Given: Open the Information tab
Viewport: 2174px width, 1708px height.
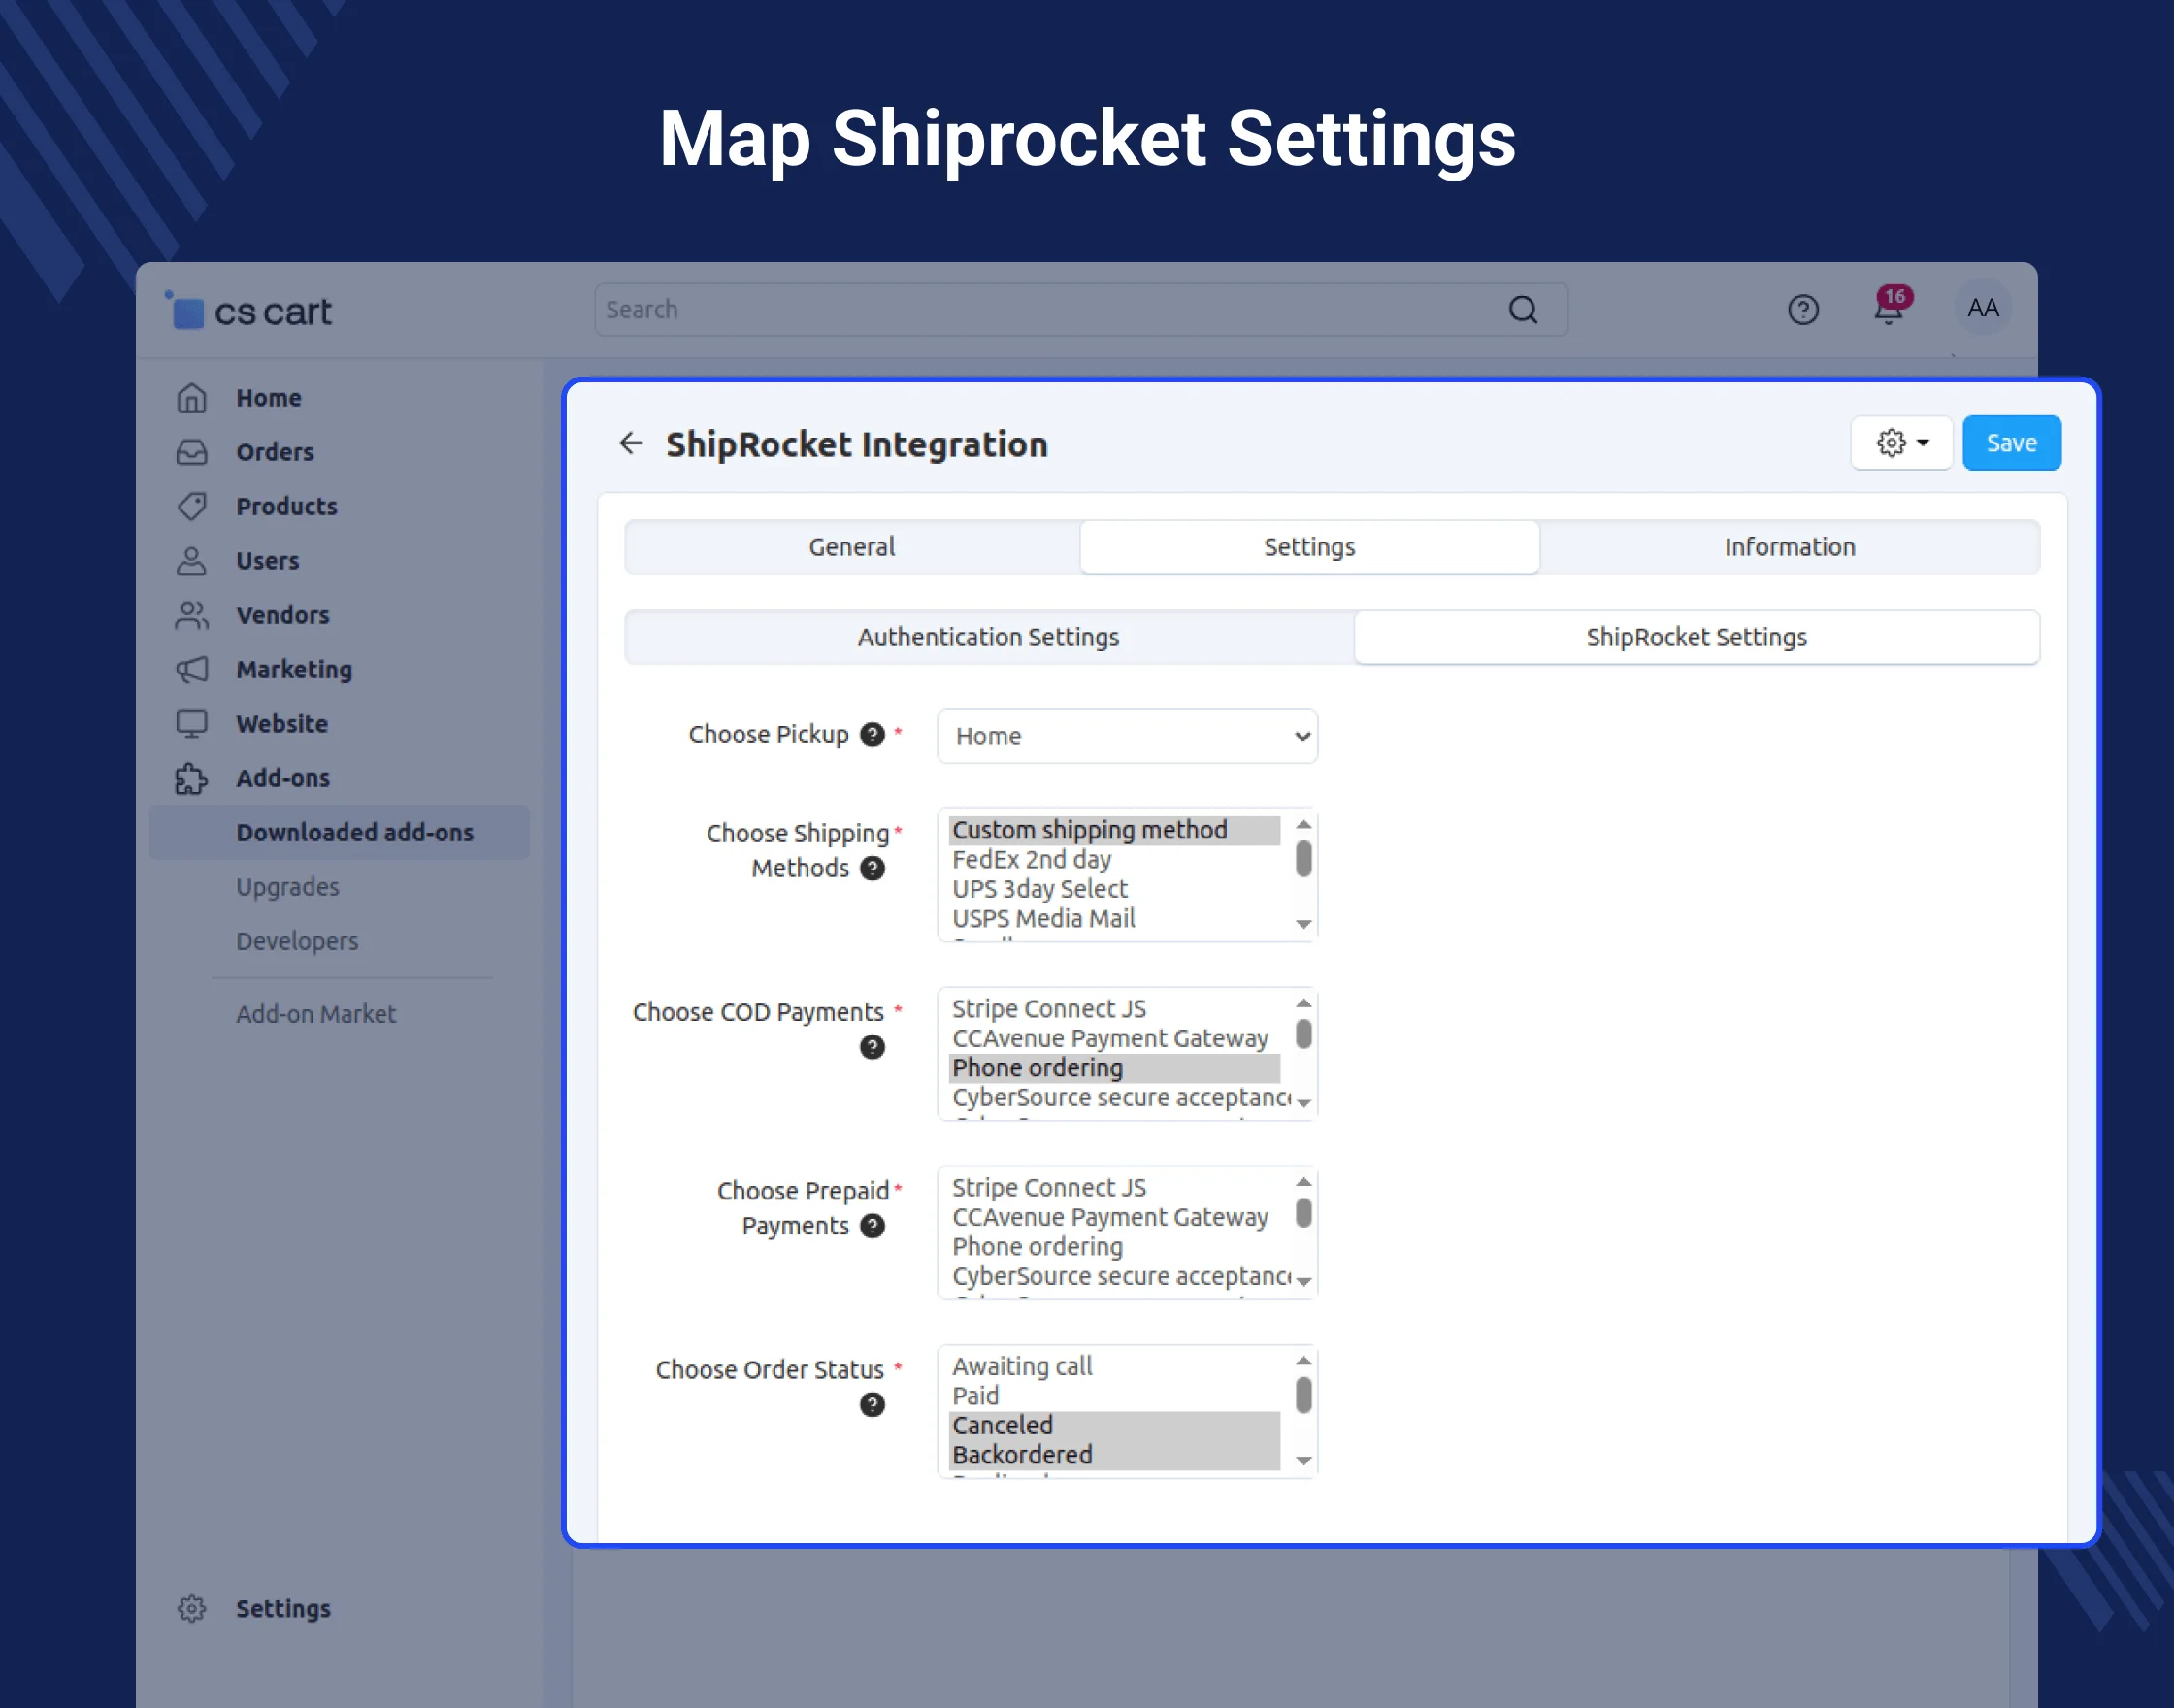Looking at the screenshot, I should coord(1789,547).
